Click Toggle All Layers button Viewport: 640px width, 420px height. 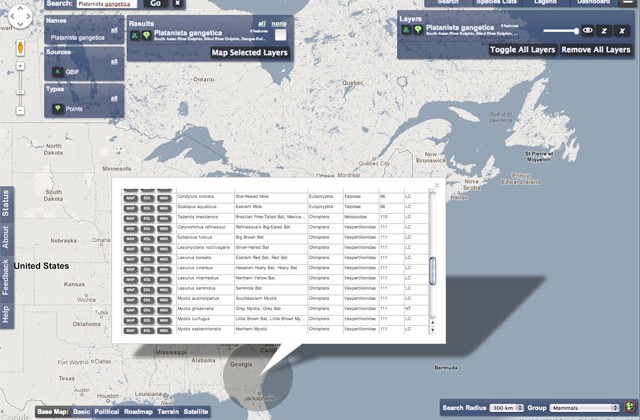point(522,50)
